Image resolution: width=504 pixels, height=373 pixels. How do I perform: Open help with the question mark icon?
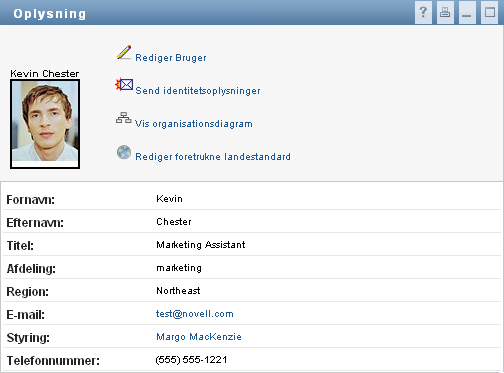(423, 12)
